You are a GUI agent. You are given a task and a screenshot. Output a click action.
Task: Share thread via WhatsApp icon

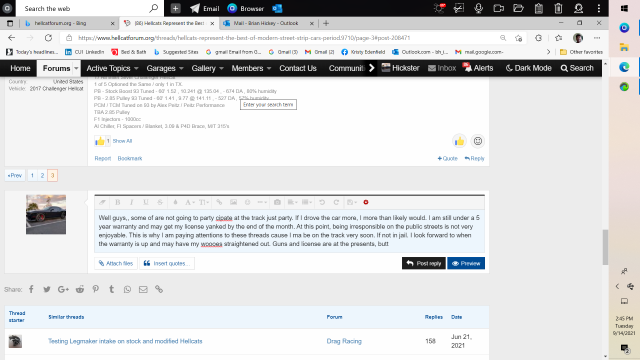click(x=127, y=289)
